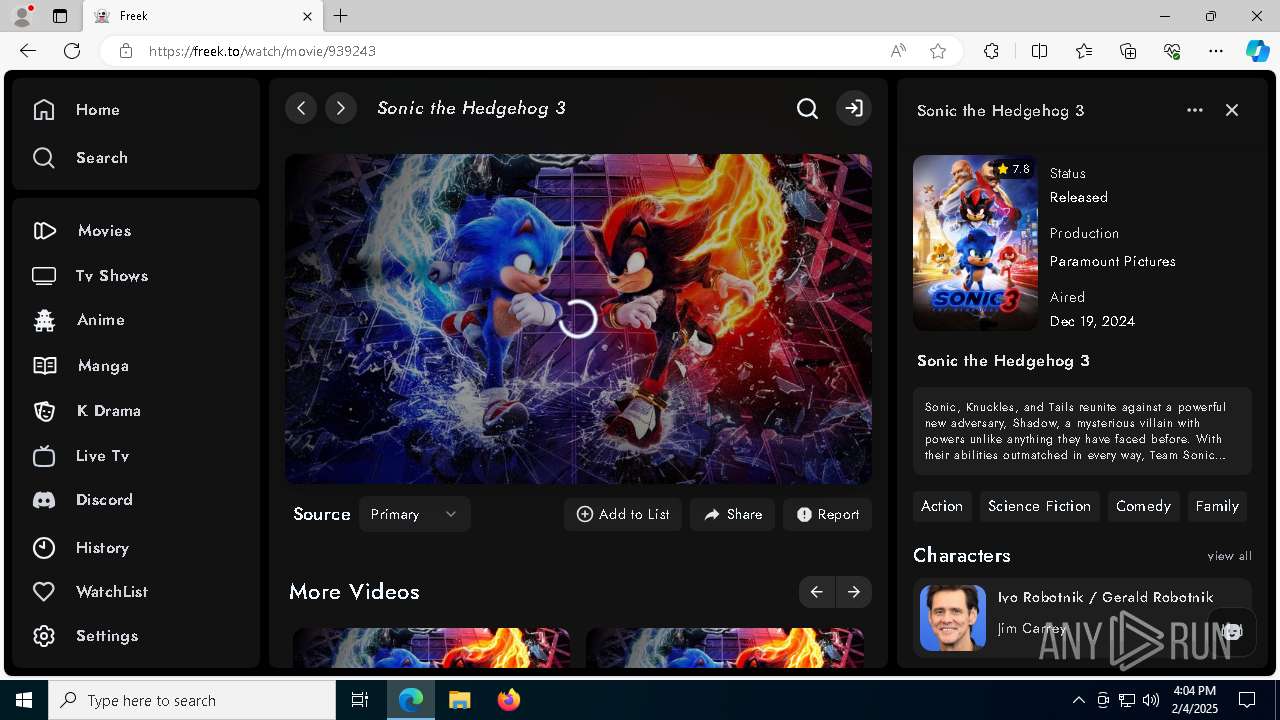Screen dimensions: 1280x720
Task: Open browser Read aloud icon
Action: point(898,51)
